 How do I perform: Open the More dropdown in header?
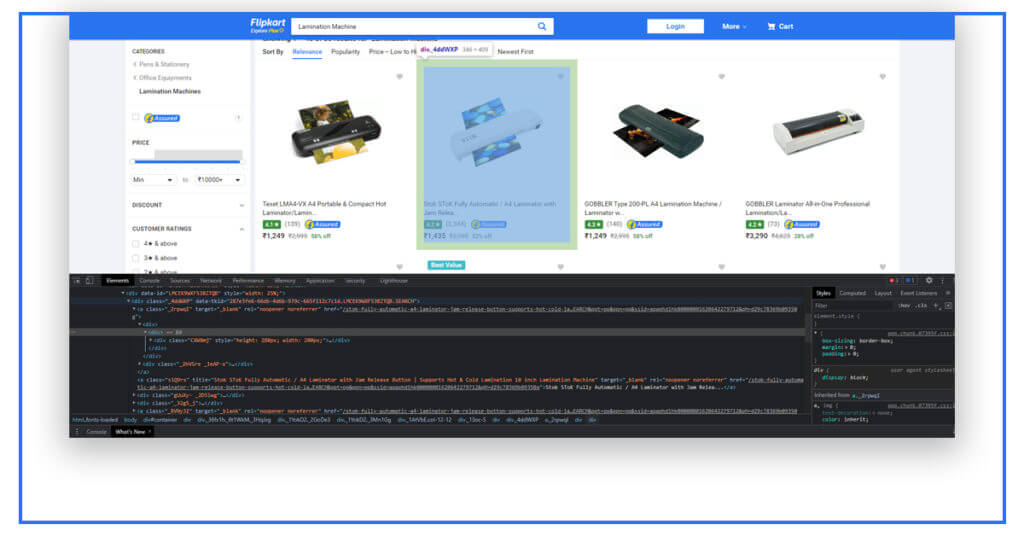[x=733, y=26]
